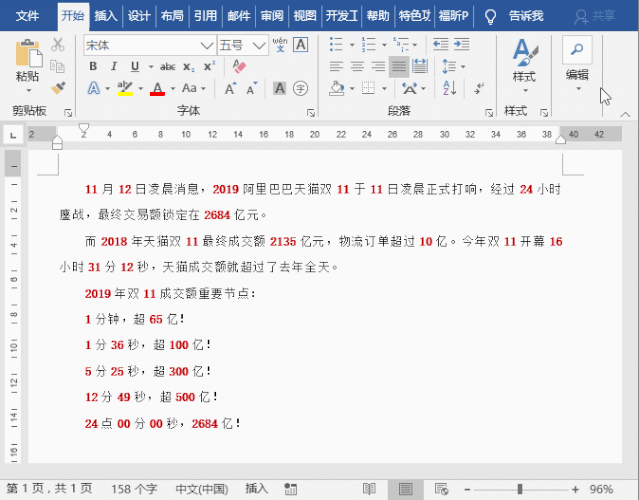Toggle Bold formatting
This screenshot has height=500, width=639.
[x=93, y=66]
